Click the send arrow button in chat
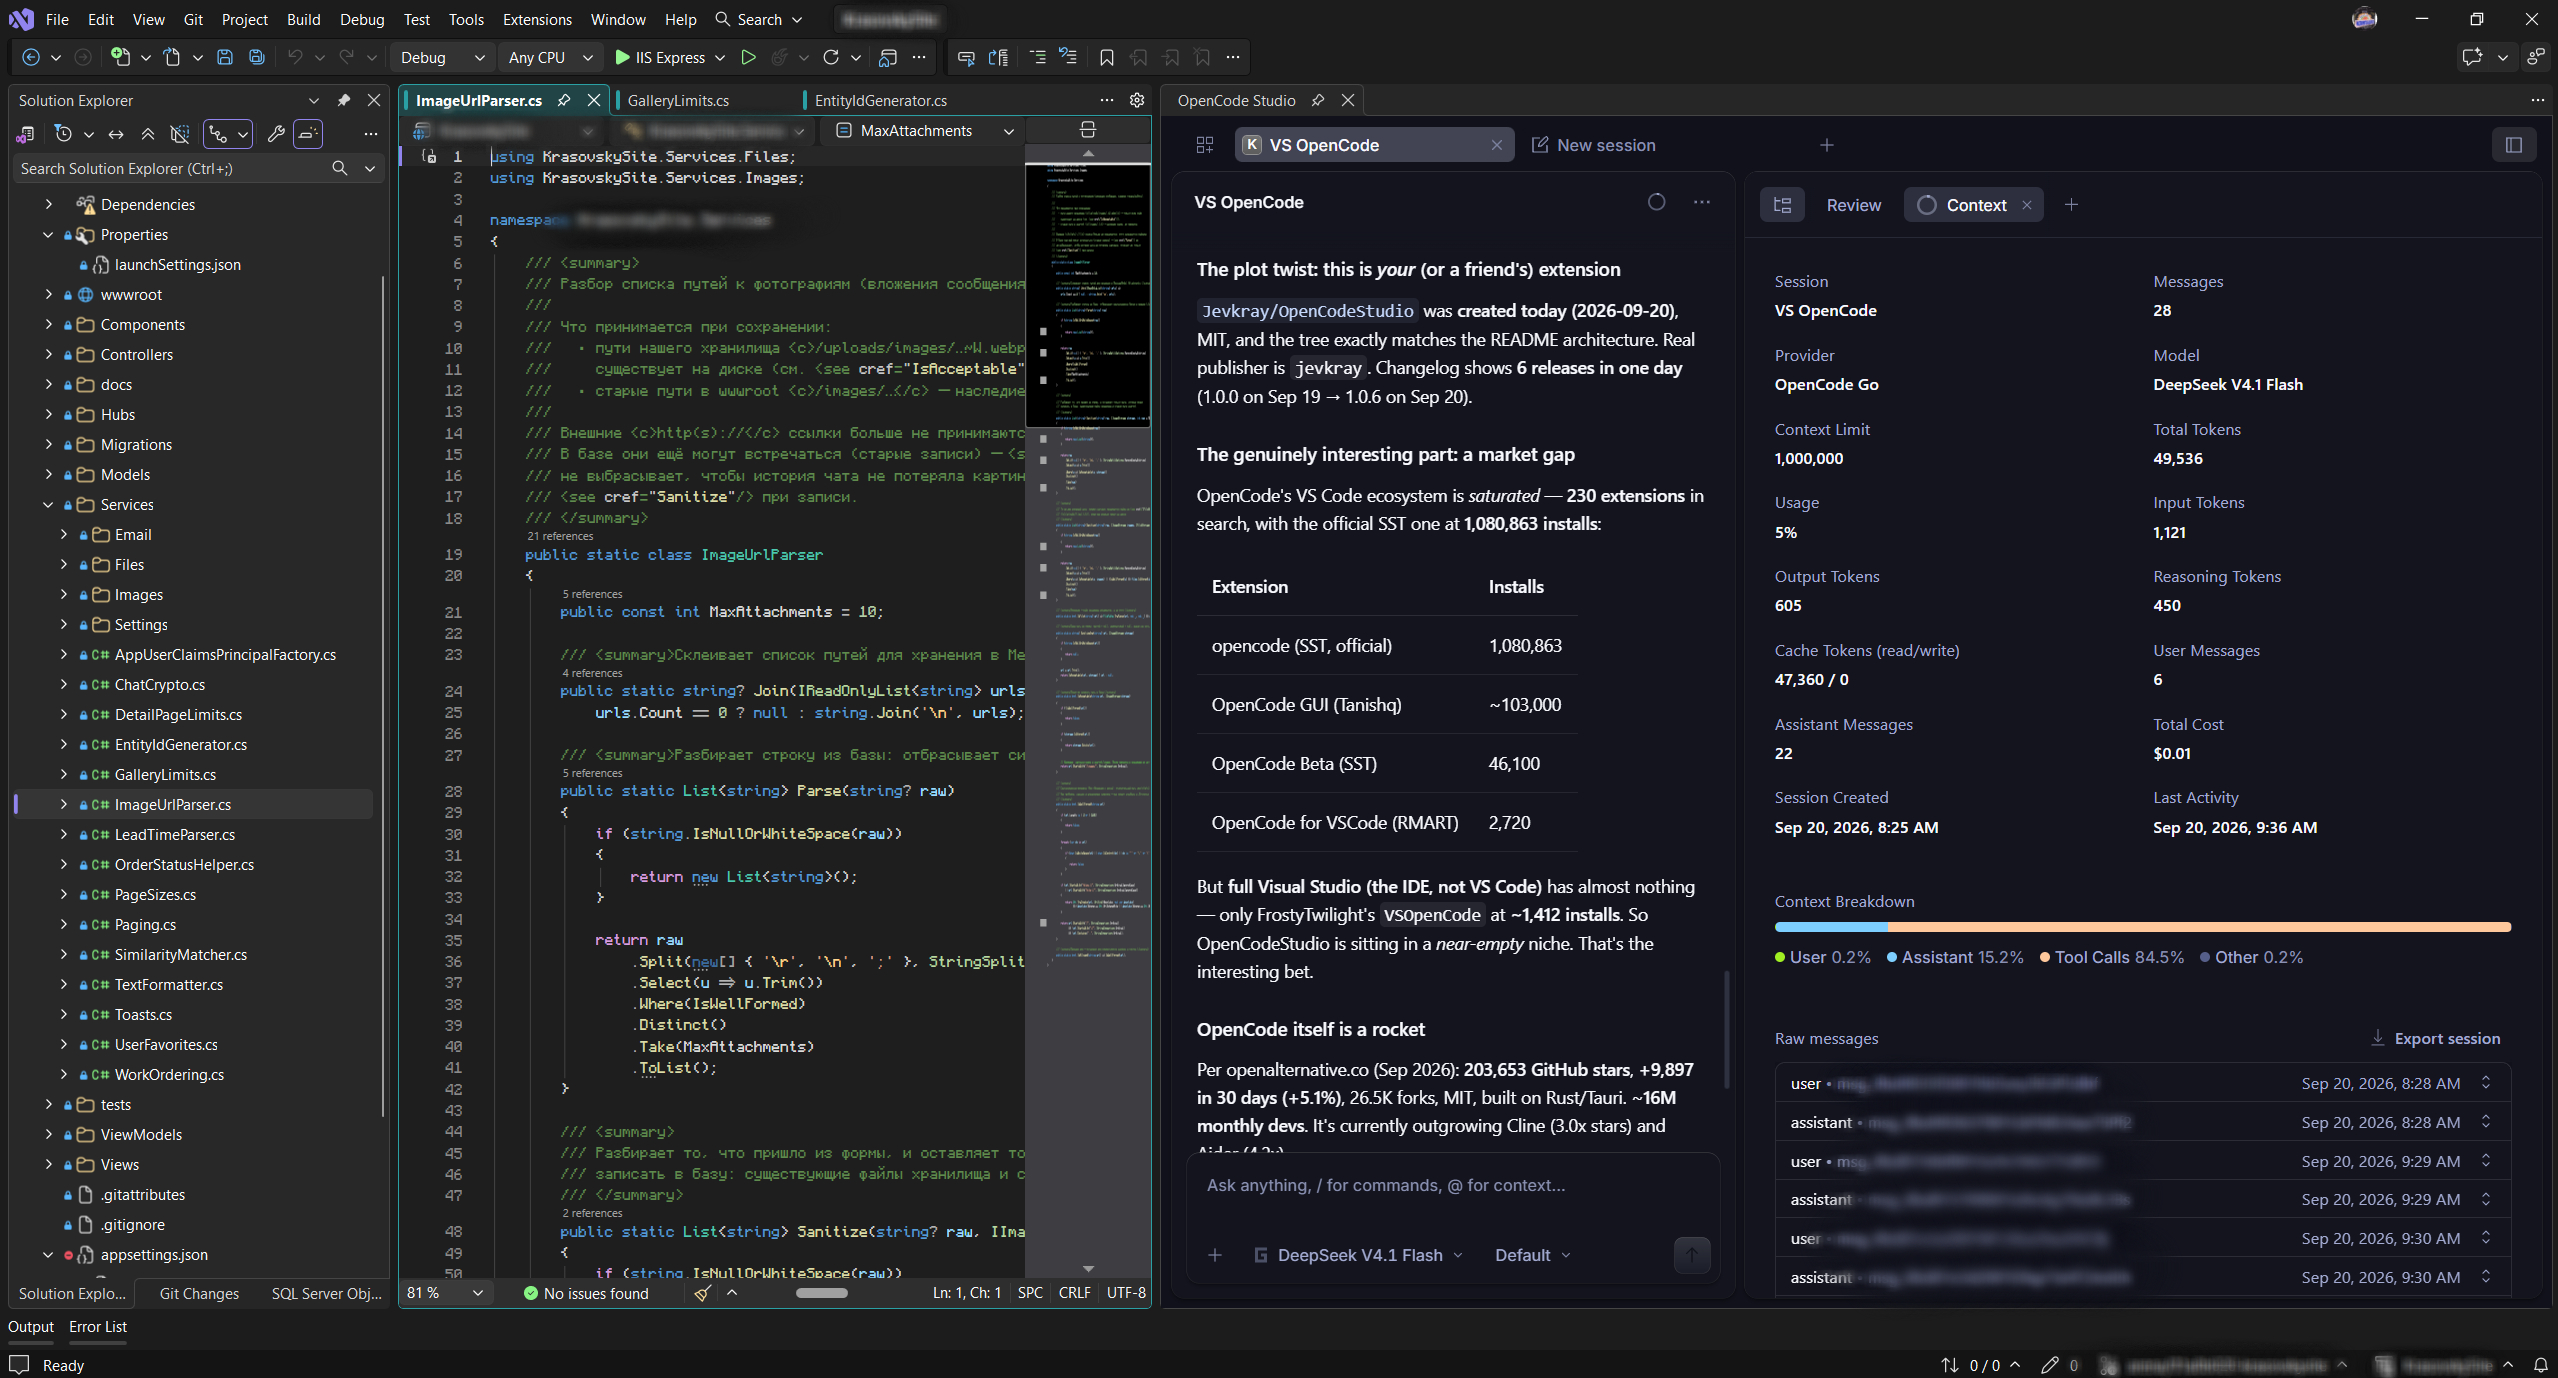The height and width of the screenshot is (1378, 2558). click(1692, 1254)
